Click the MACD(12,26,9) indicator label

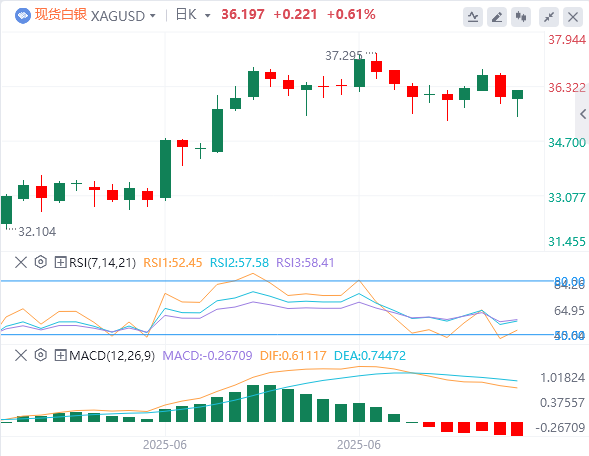pyautogui.click(x=112, y=355)
